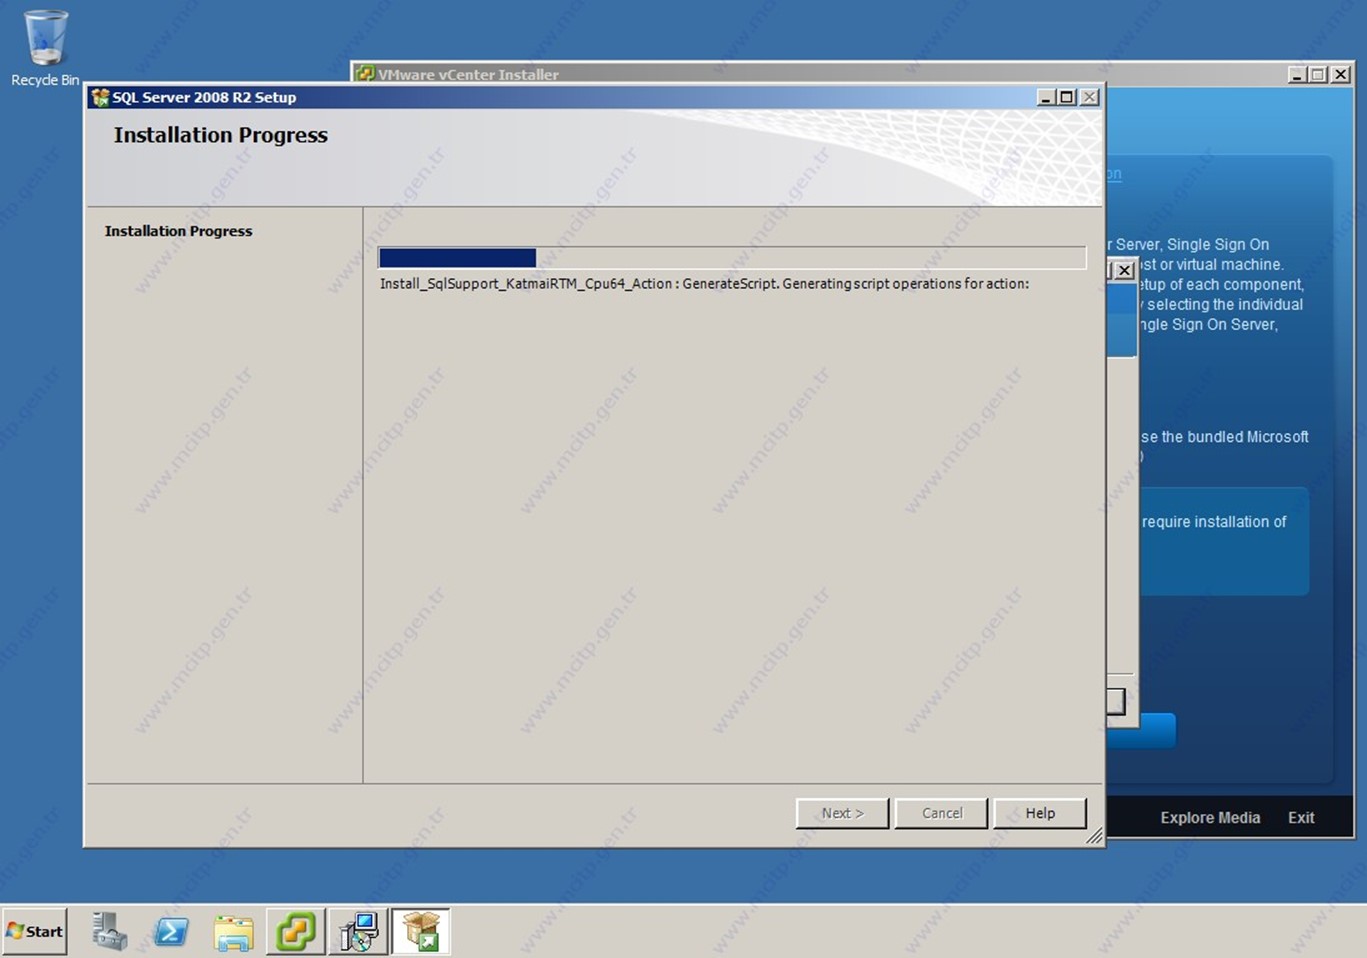Click the installation progress bar
Viewport: 1367px width, 958px height.
[732, 258]
